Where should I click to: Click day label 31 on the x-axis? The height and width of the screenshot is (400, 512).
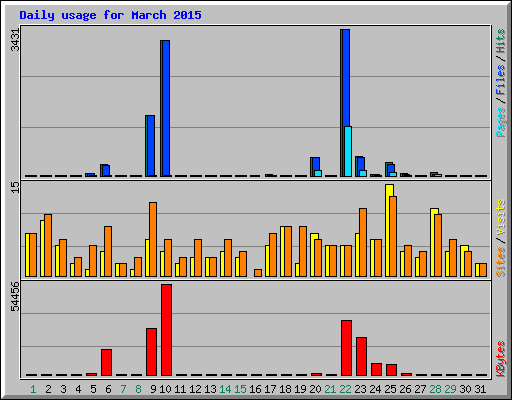click(x=480, y=389)
